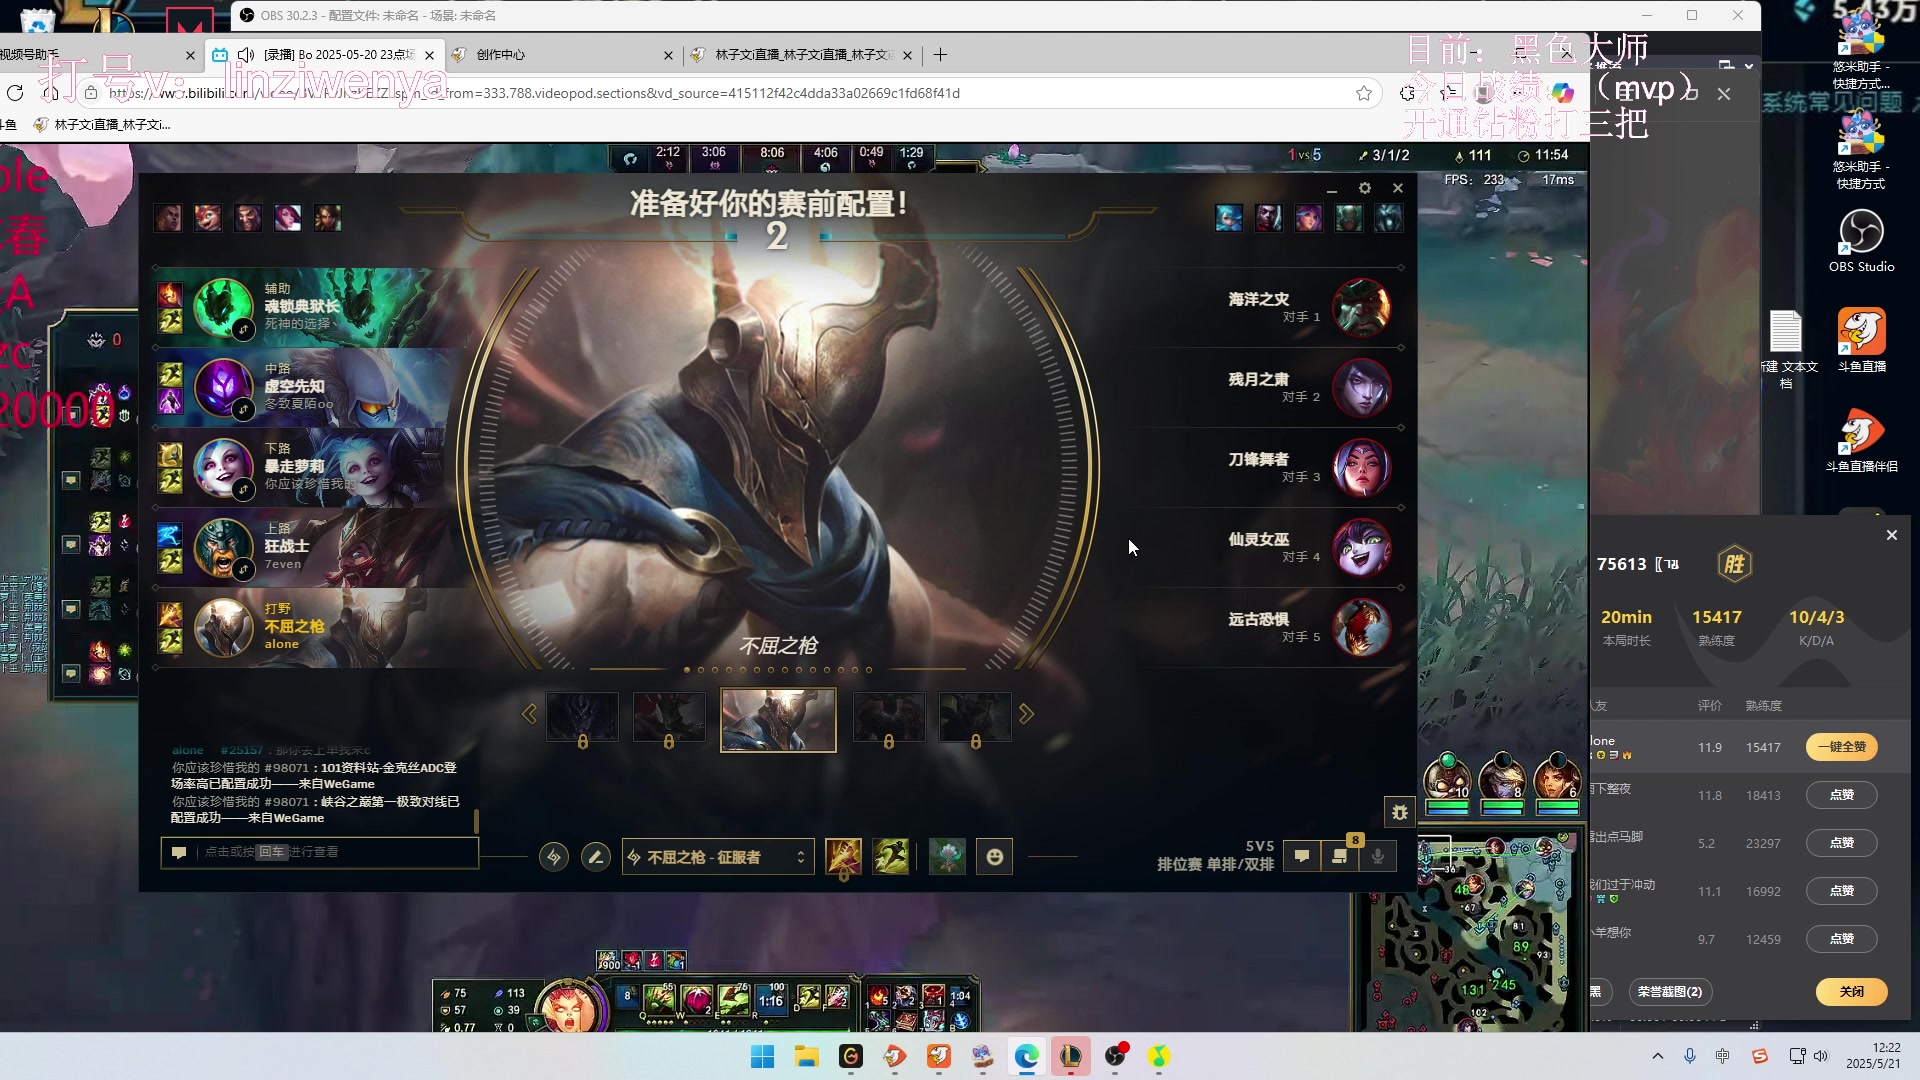Toggle the voice microphone button
Screen dimensions: 1920x1080
[1378, 856]
